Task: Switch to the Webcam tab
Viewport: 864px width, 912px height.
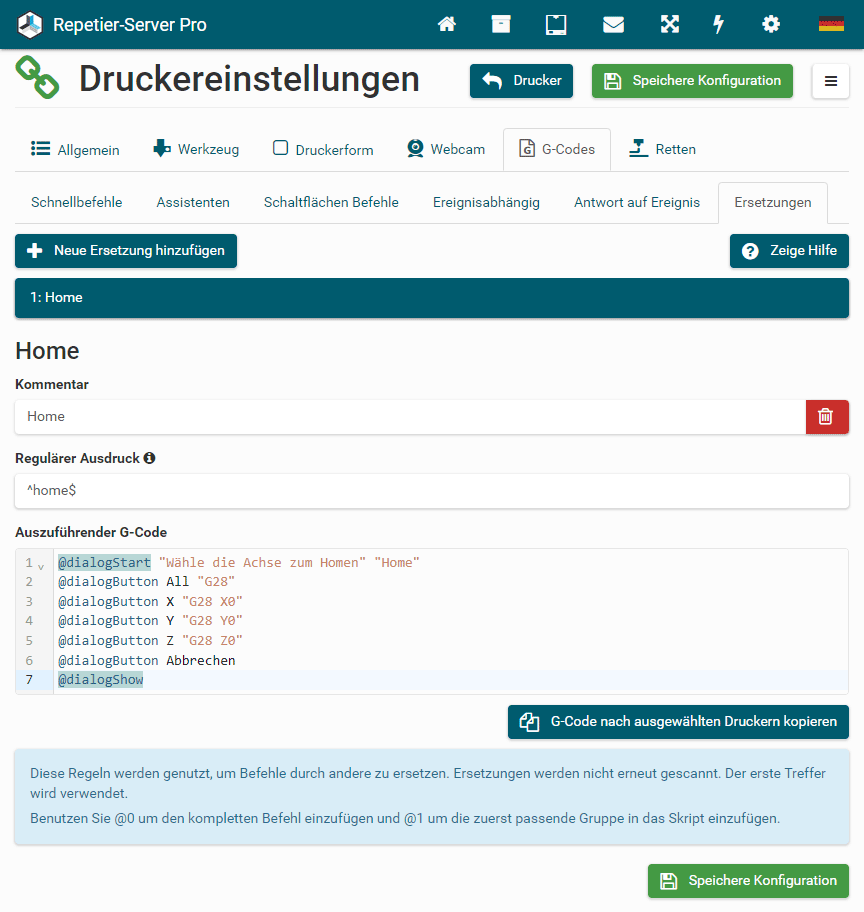Action: click(x=446, y=149)
